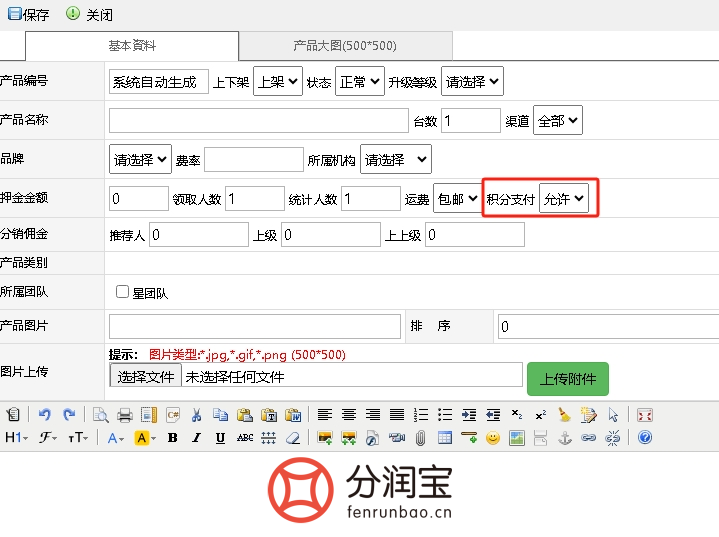
Task: Click the copy icon
Action: click(221, 415)
